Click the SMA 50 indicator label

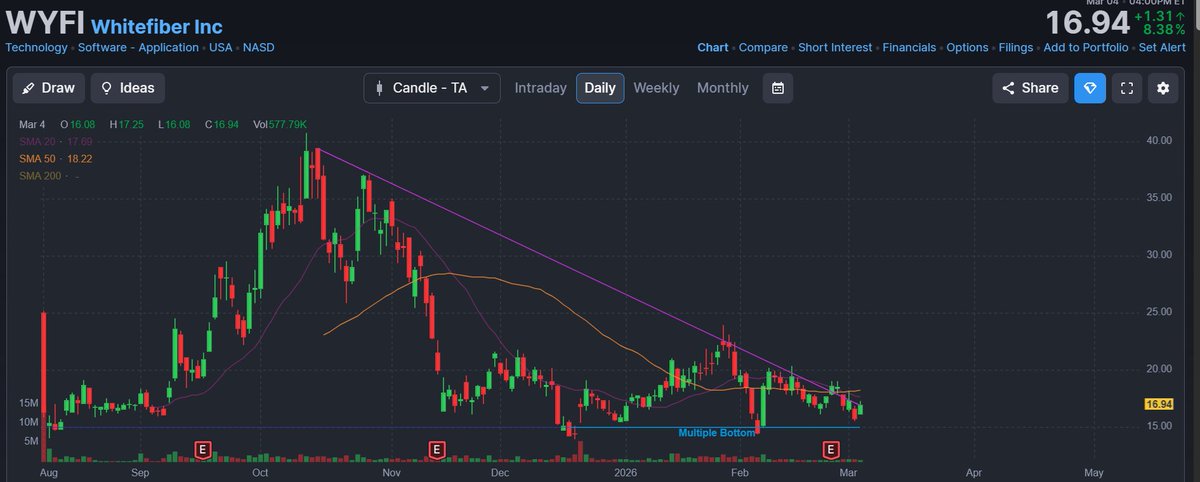pyautogui.click(x=55, y=159)
